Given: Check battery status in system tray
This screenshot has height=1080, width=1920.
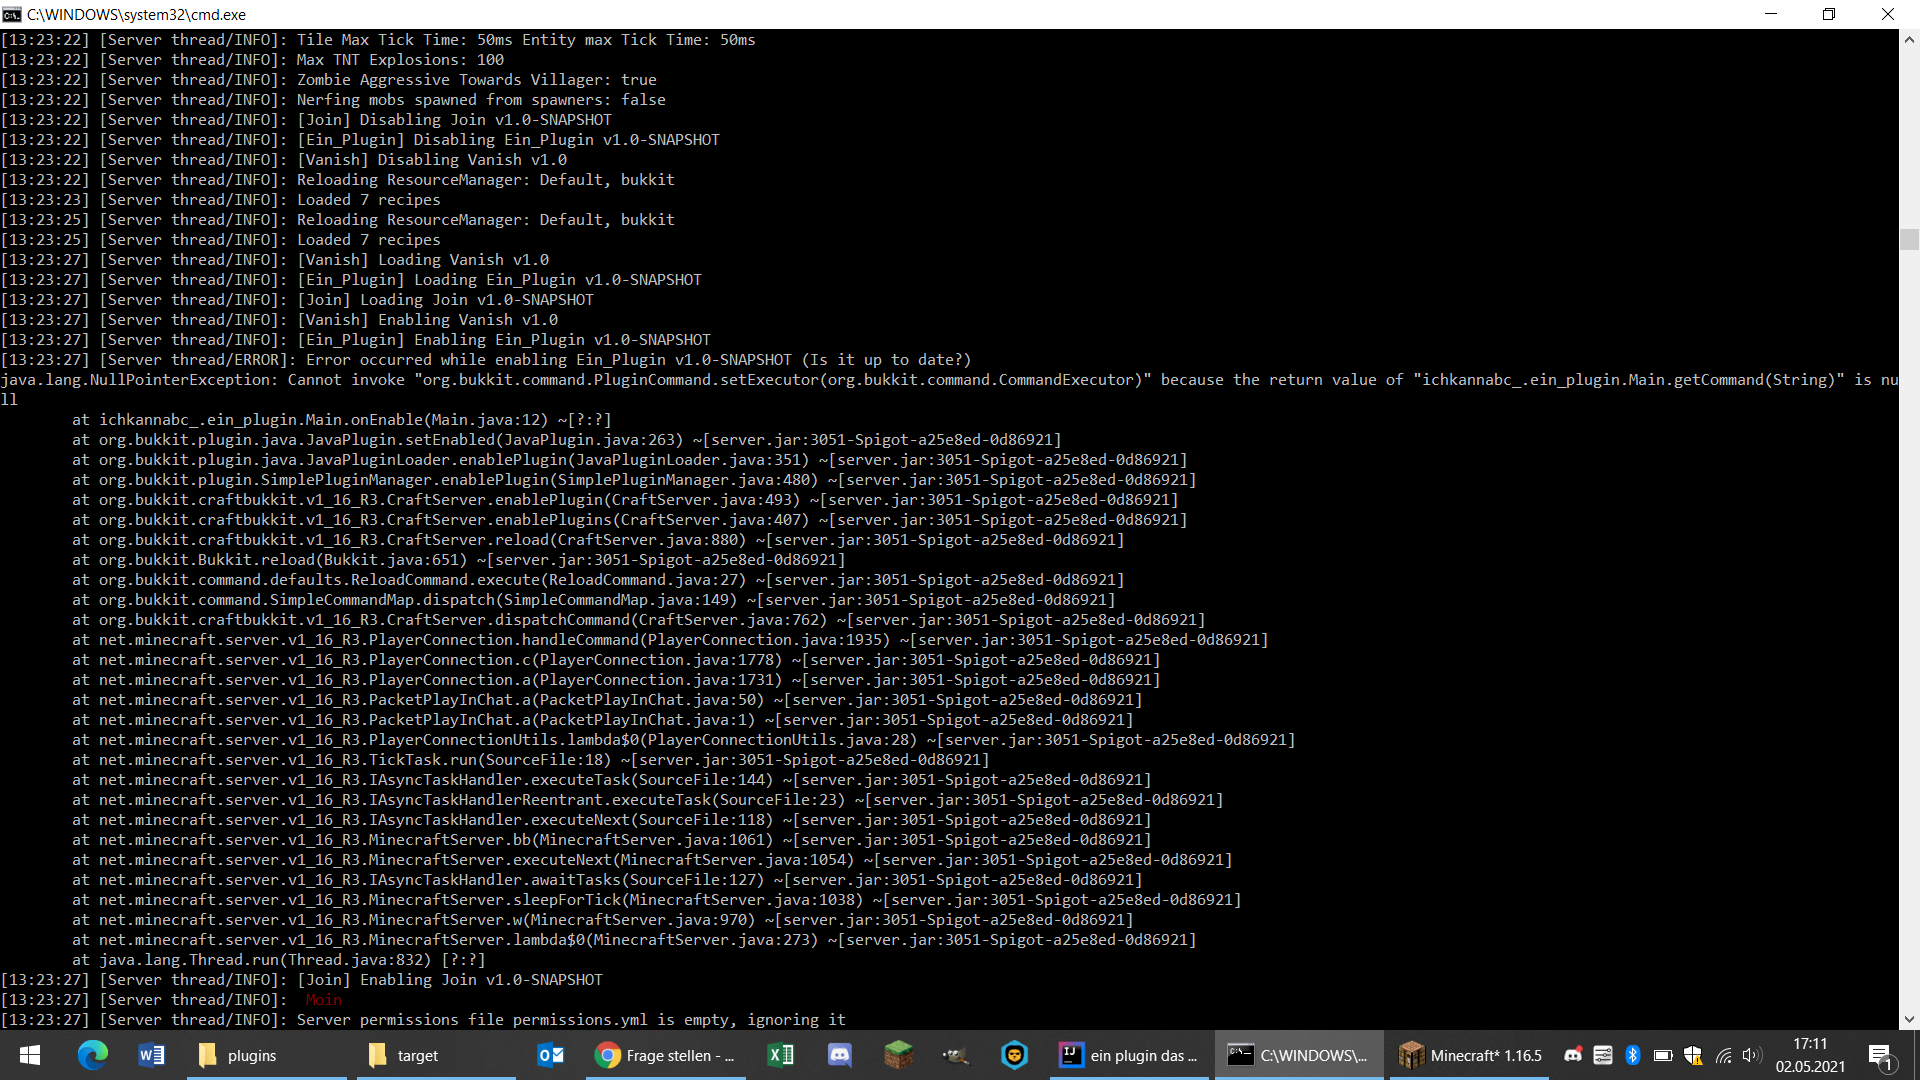Looking at the screenshot, I should 1663,1055.
